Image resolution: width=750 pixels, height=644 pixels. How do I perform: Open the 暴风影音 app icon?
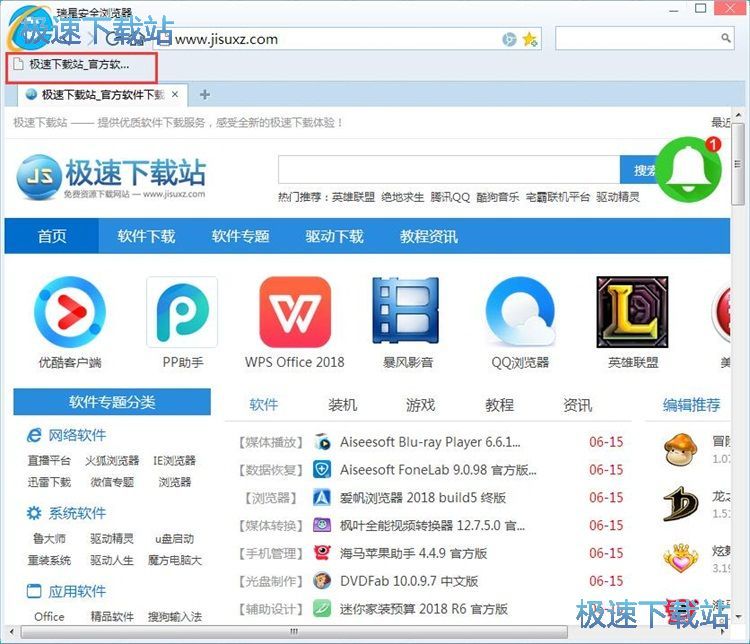point(406,311)
